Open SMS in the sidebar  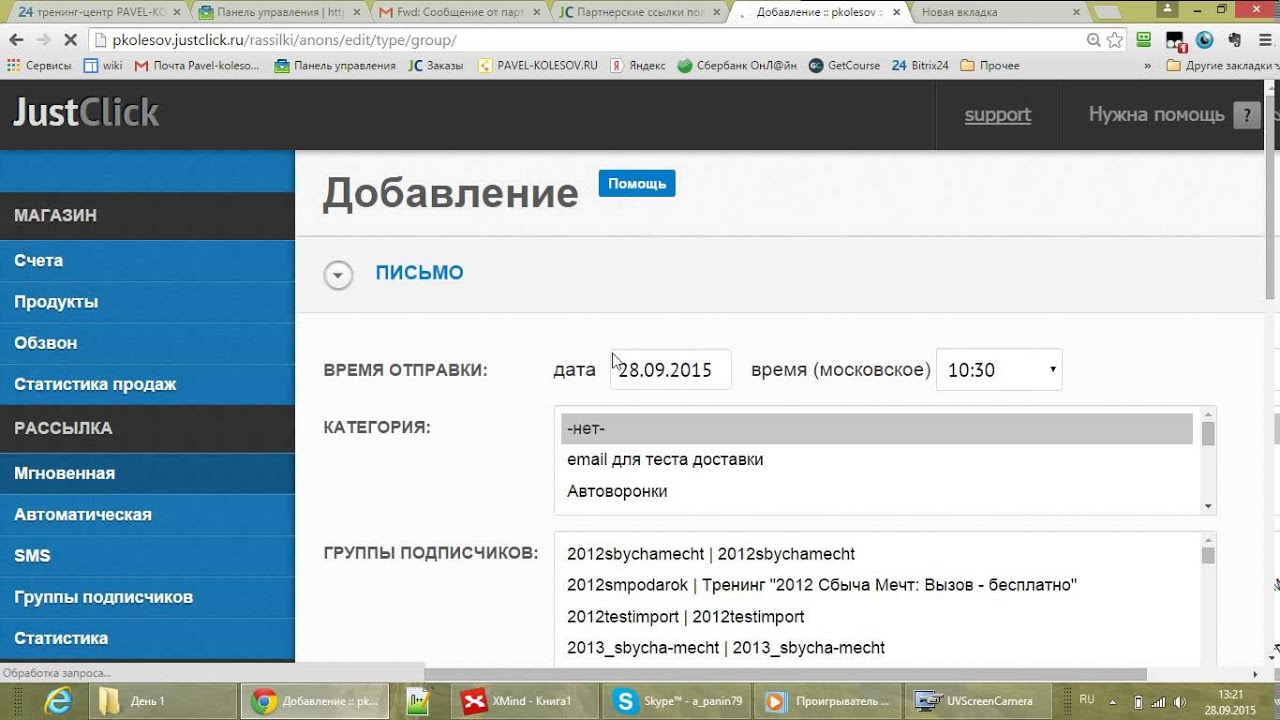tap(147, 556)
